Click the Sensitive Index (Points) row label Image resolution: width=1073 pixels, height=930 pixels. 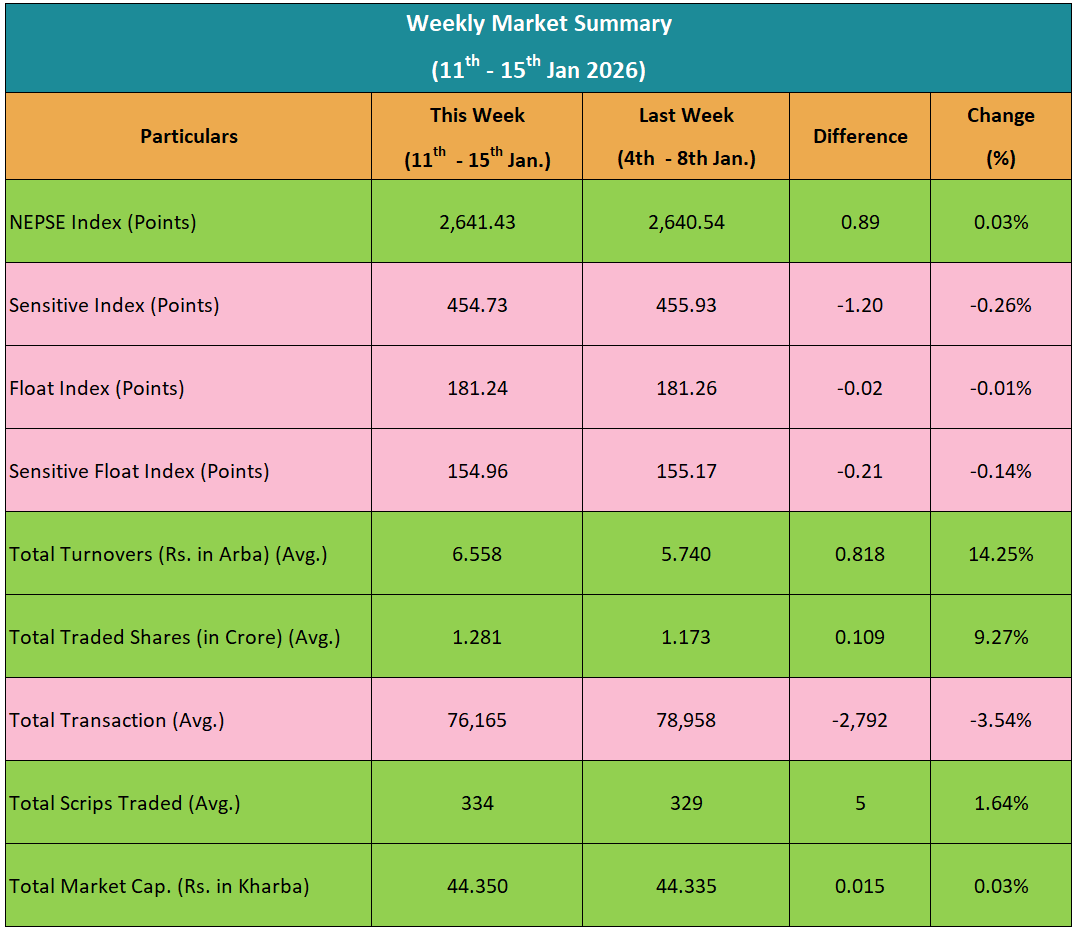(x=114, y=305)
